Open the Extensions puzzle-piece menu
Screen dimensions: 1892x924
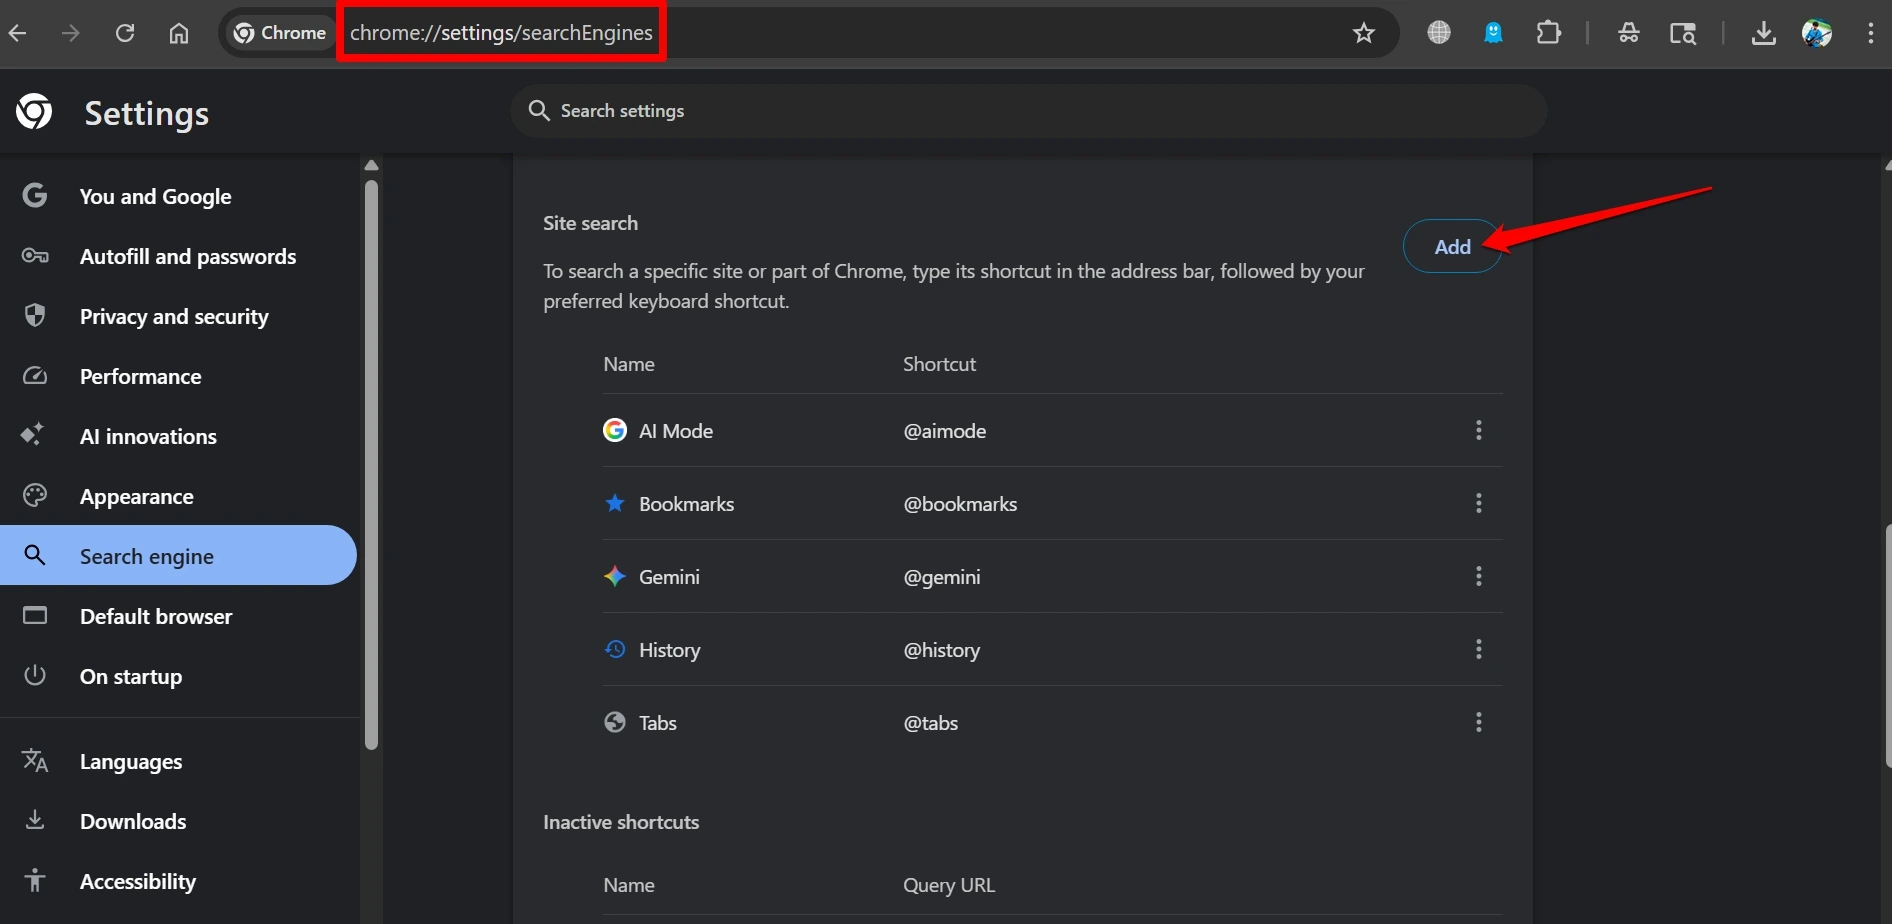(1548, 32)
